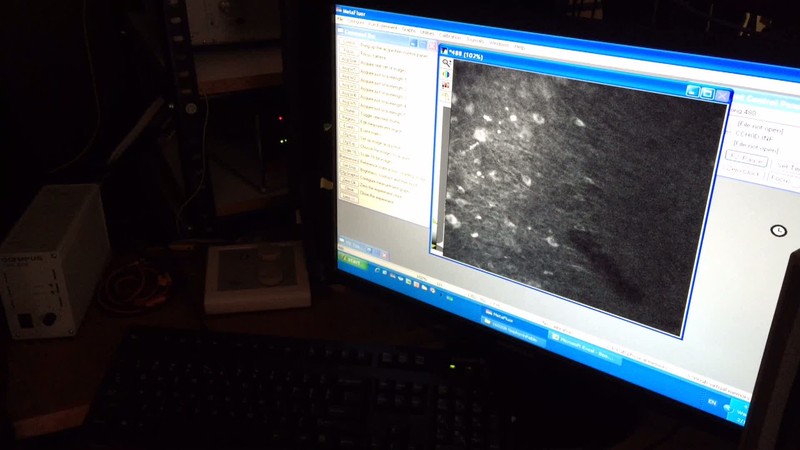
Task: Click Cfg Acq button to set up acquisition
Action: coord(349,135)
